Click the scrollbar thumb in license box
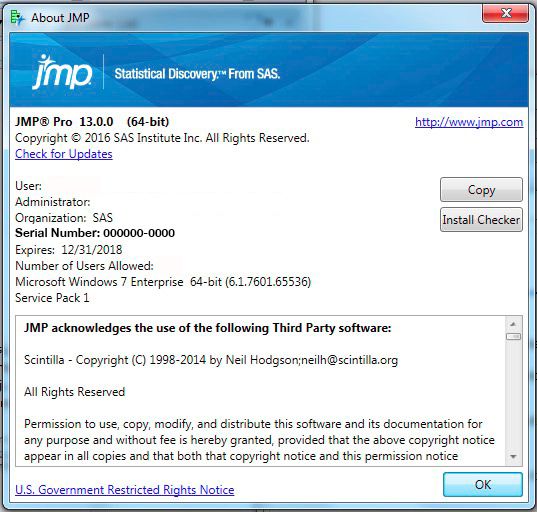 click(x=513, y=336)
